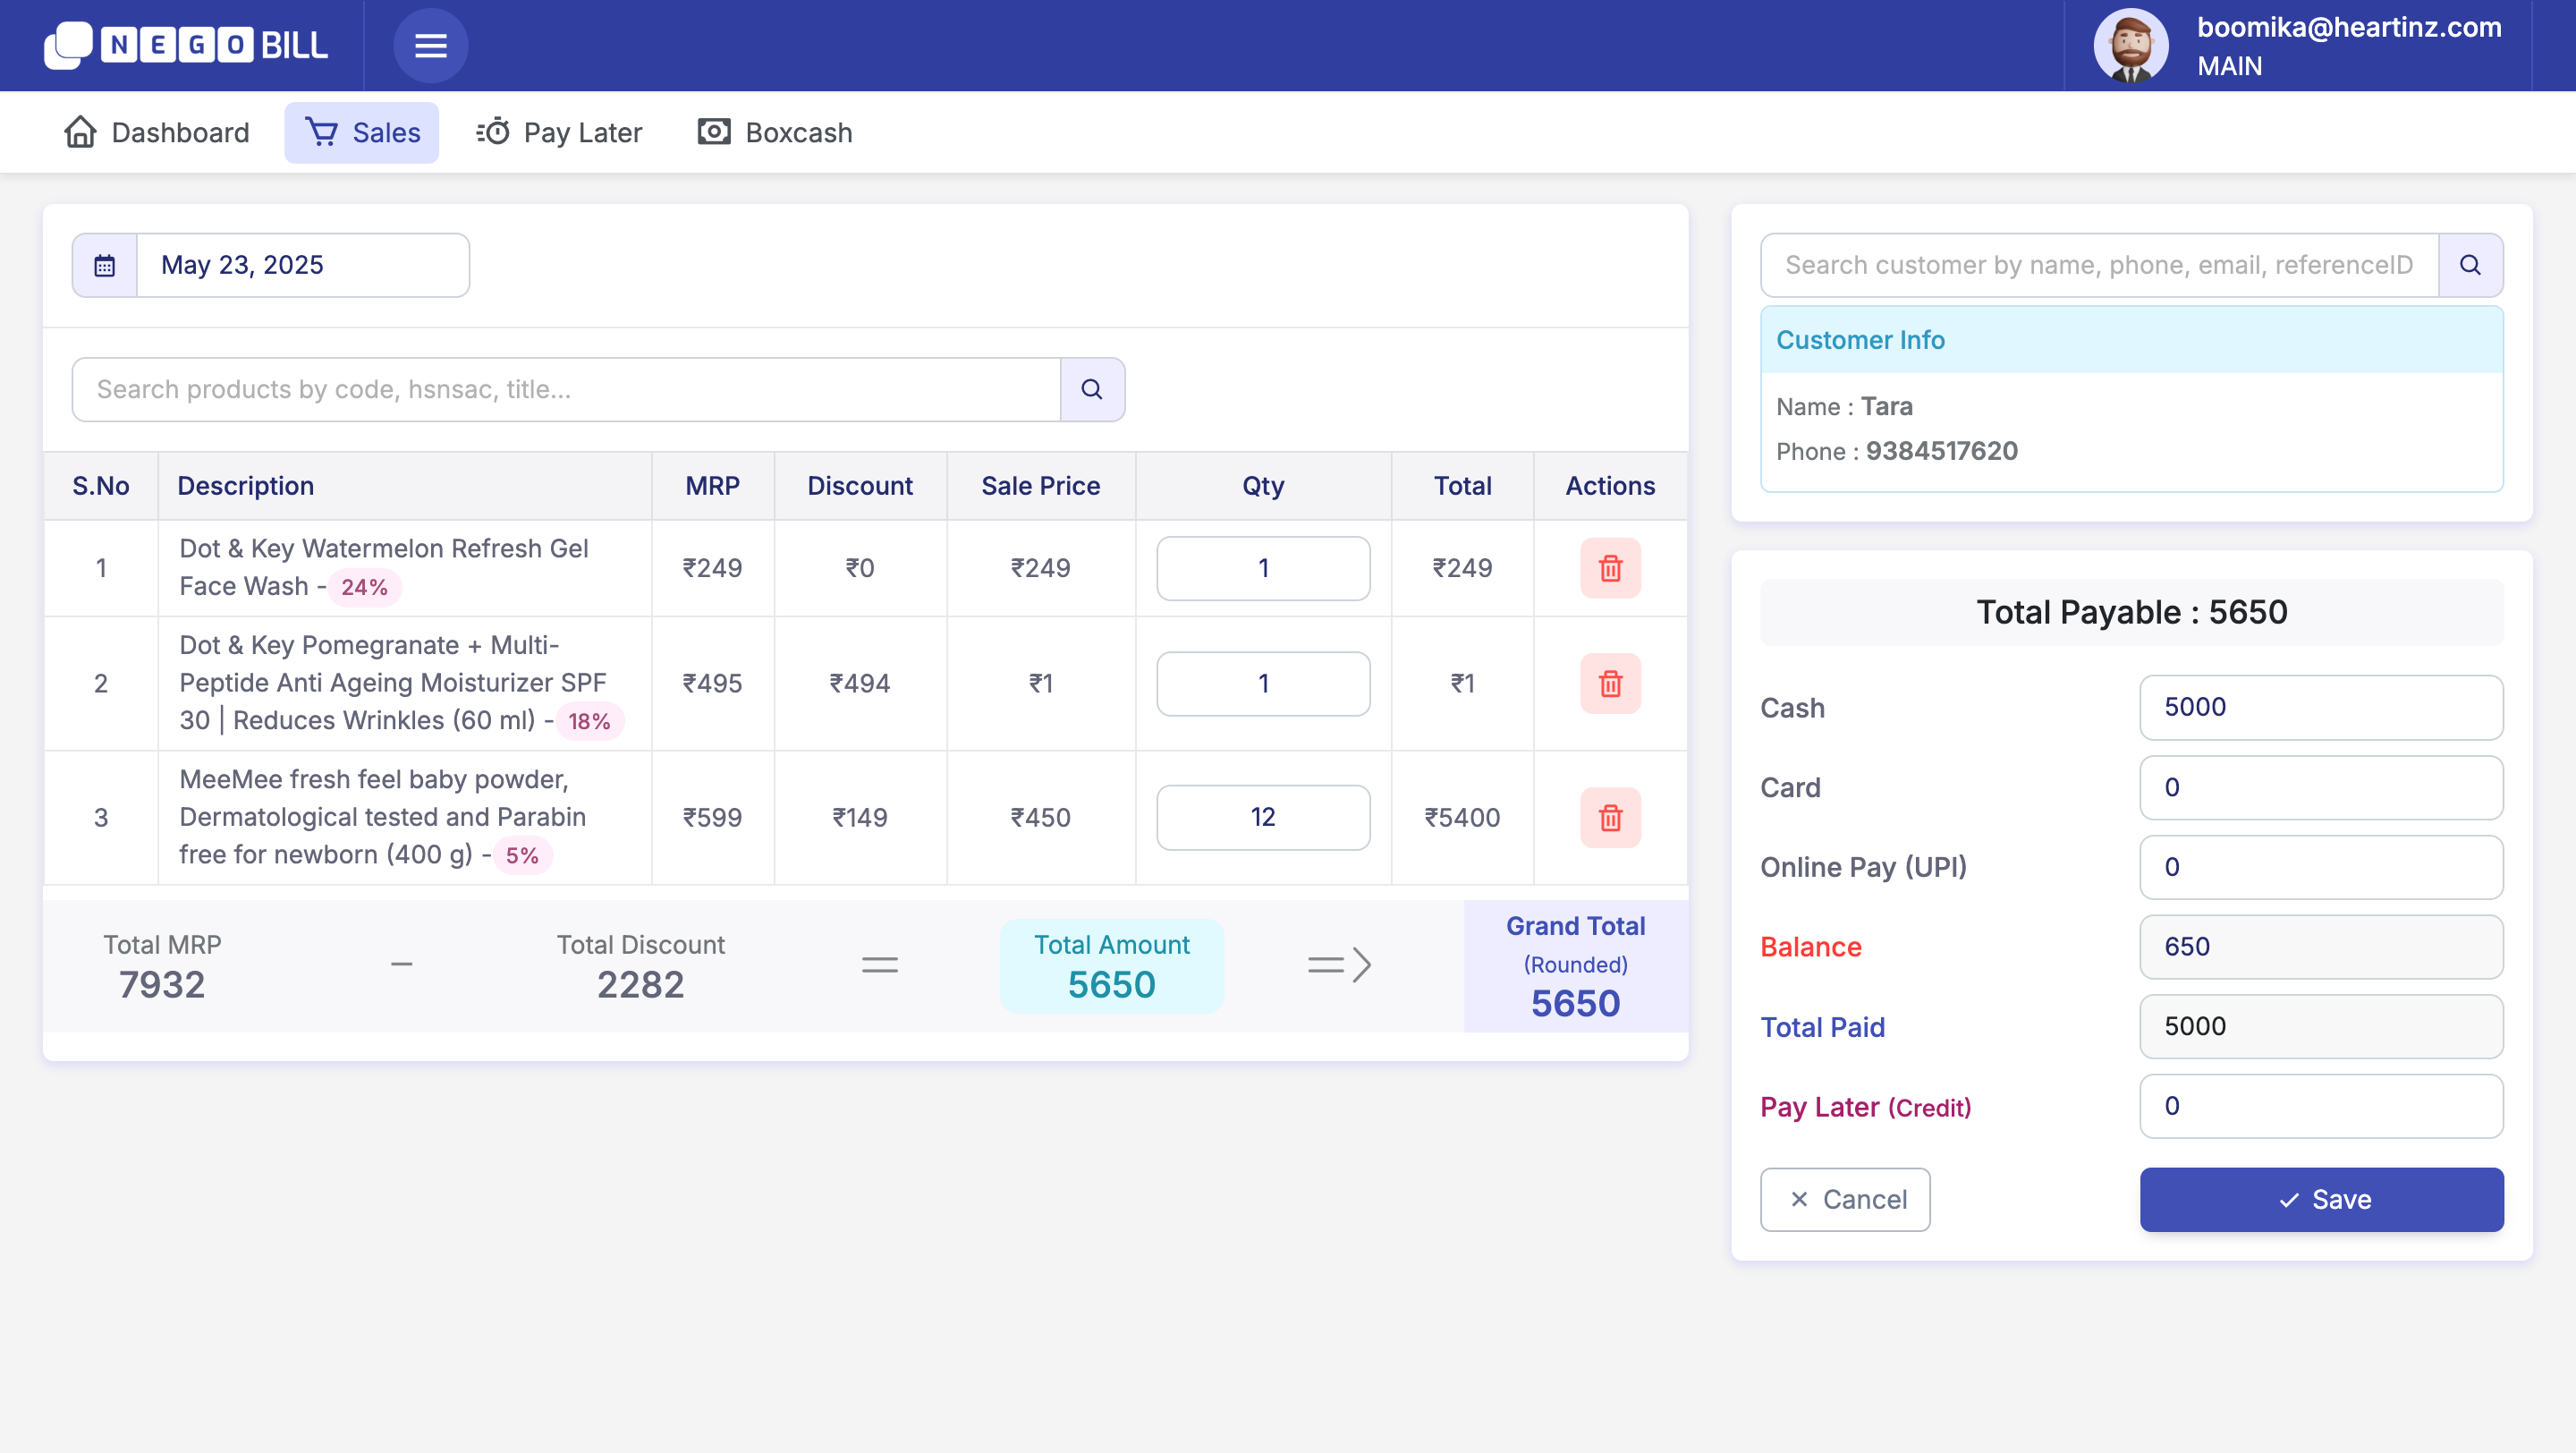Viewport: 2576px width, 1453px height.
Task: Click the Total Amount 5650 box
Action: point(1111,965)
